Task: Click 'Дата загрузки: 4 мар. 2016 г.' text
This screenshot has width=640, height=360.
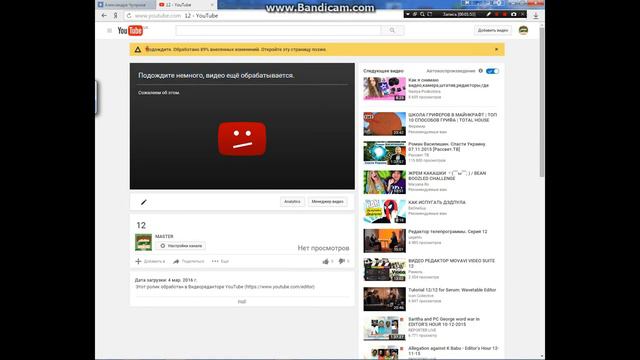Action: coord(166,280)
